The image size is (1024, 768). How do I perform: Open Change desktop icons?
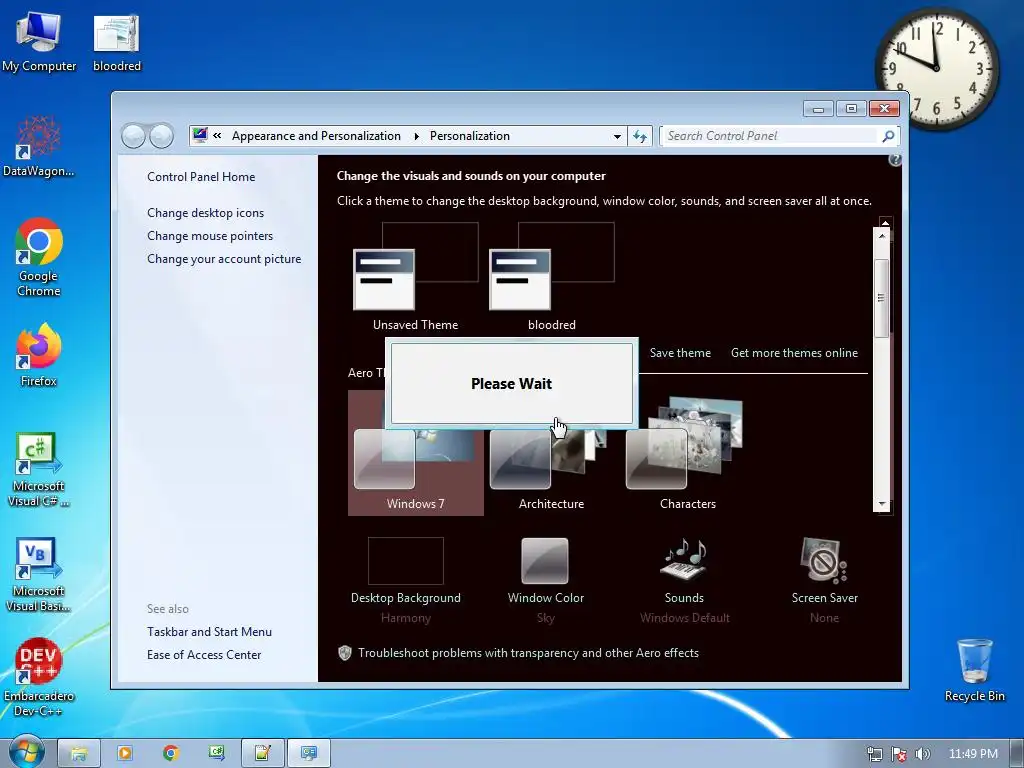click(206, 213)
